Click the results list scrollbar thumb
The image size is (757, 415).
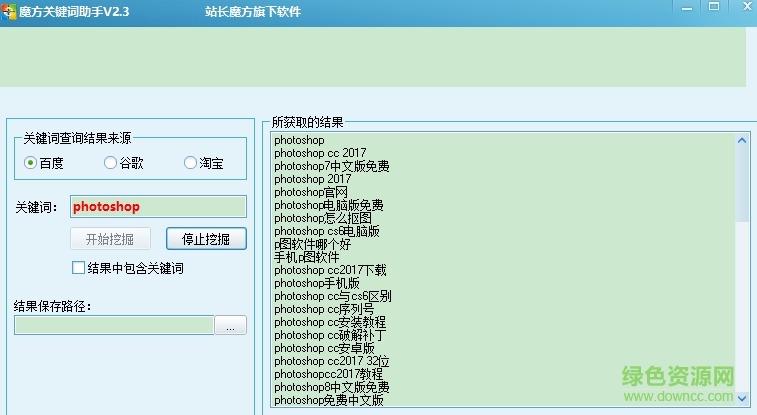click(742, 184)
